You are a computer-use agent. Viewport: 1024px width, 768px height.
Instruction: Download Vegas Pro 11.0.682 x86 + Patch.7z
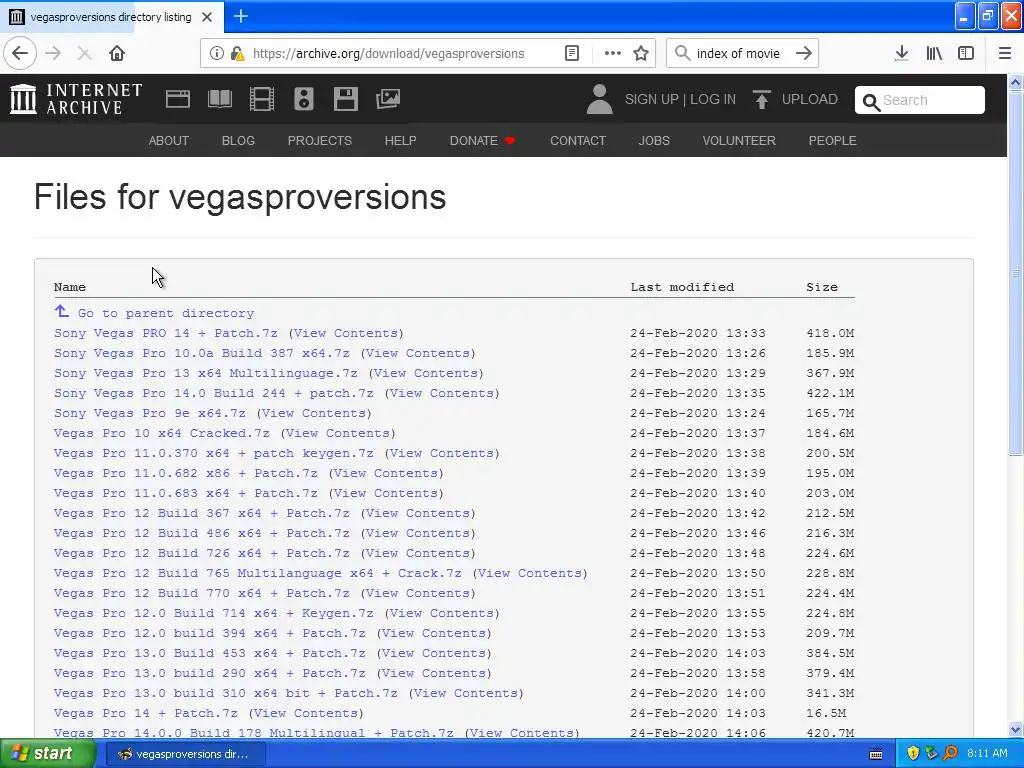click(x=185, y=473)
